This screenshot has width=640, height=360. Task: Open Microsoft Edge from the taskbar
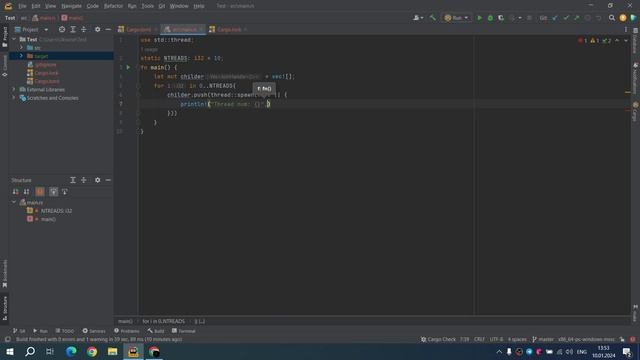click(x=71, y=351)
